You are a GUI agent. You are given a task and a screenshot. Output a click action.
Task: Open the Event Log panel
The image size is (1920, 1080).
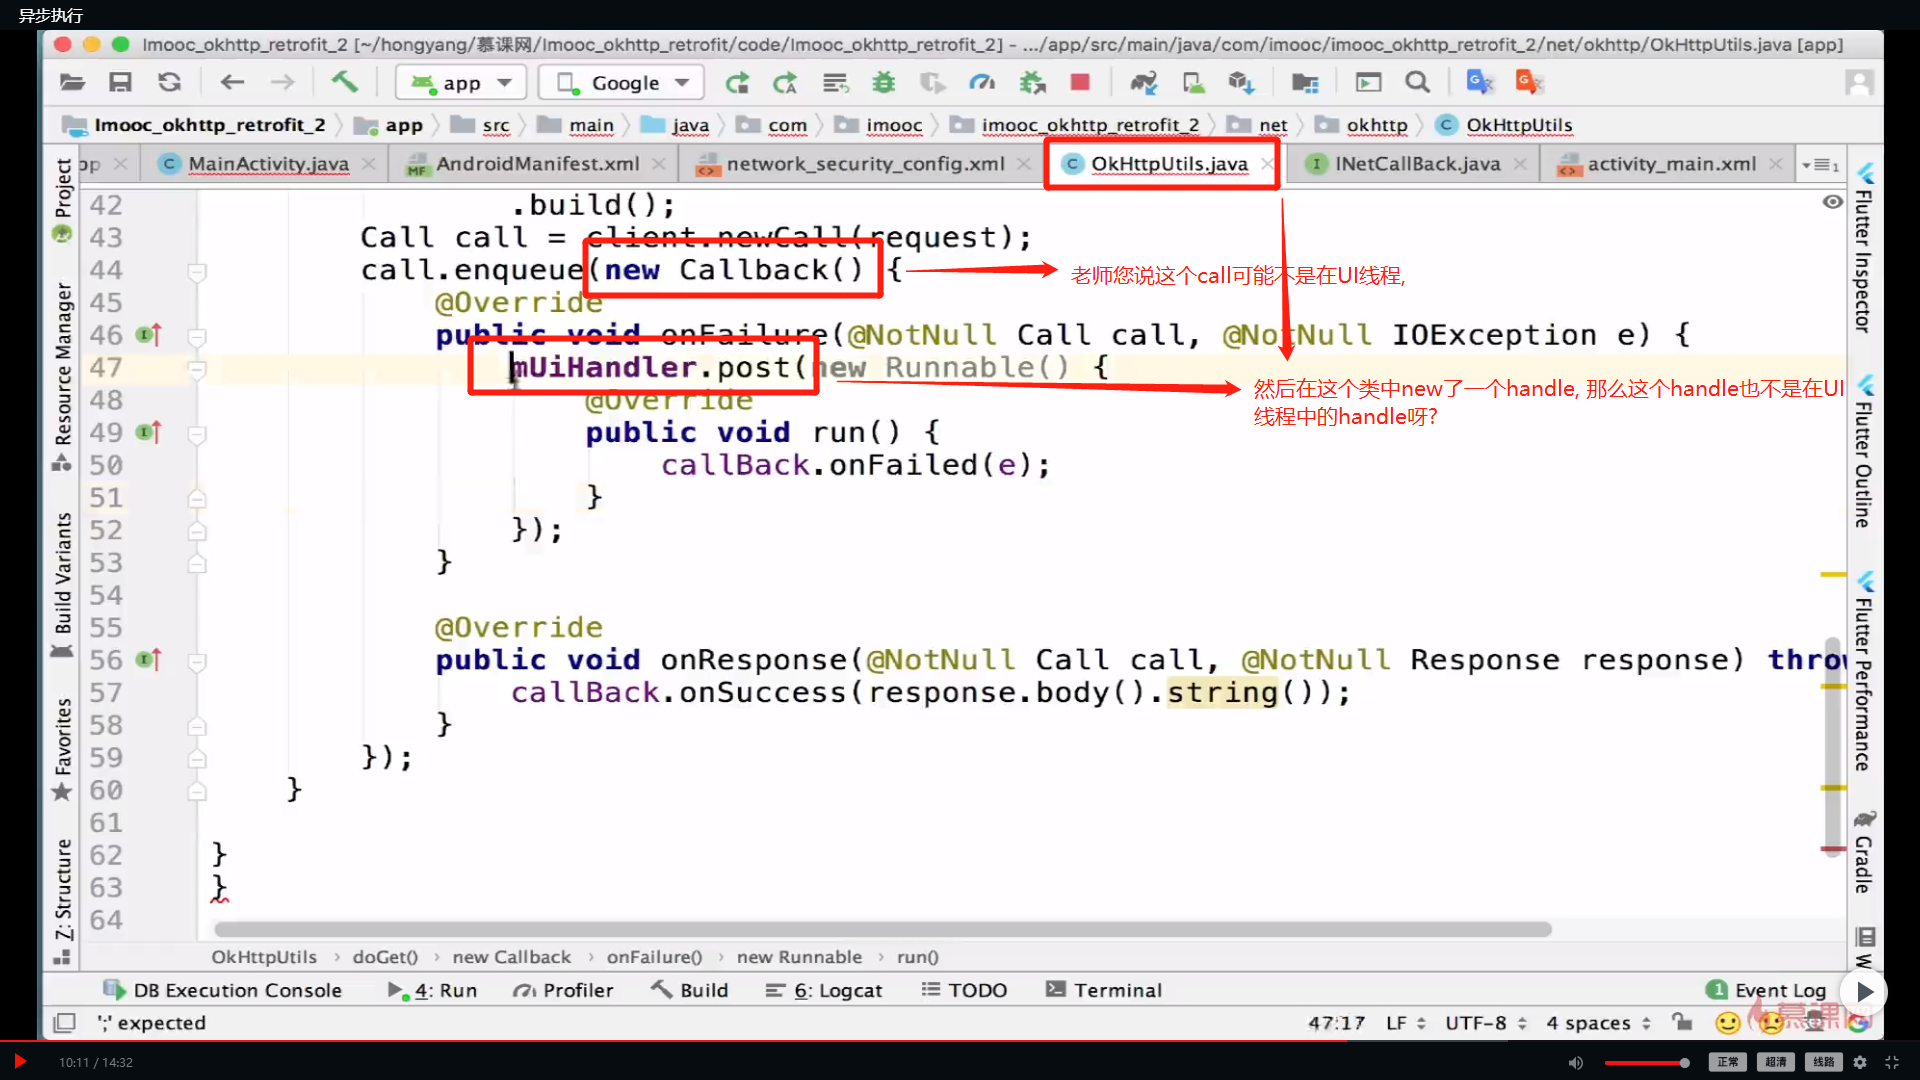pos(1767,990)
